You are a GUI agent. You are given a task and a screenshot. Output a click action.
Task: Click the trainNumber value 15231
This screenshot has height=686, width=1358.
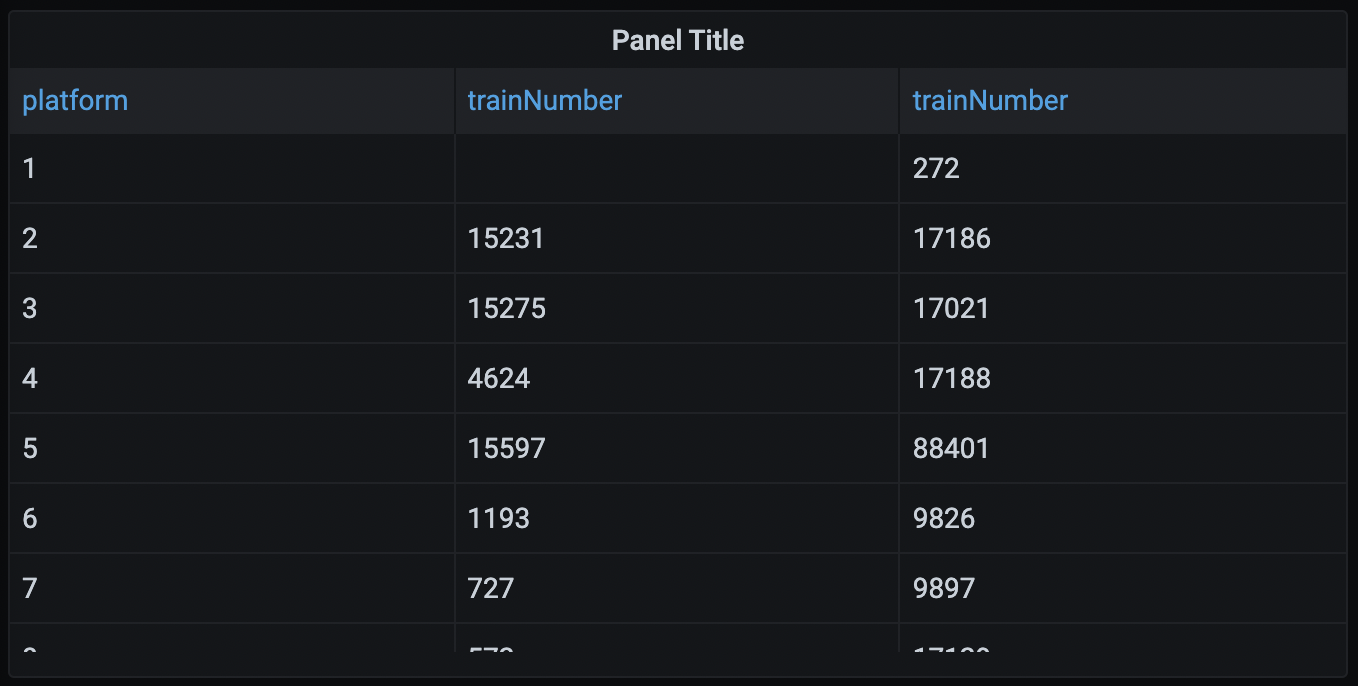(x=506, y=238)
